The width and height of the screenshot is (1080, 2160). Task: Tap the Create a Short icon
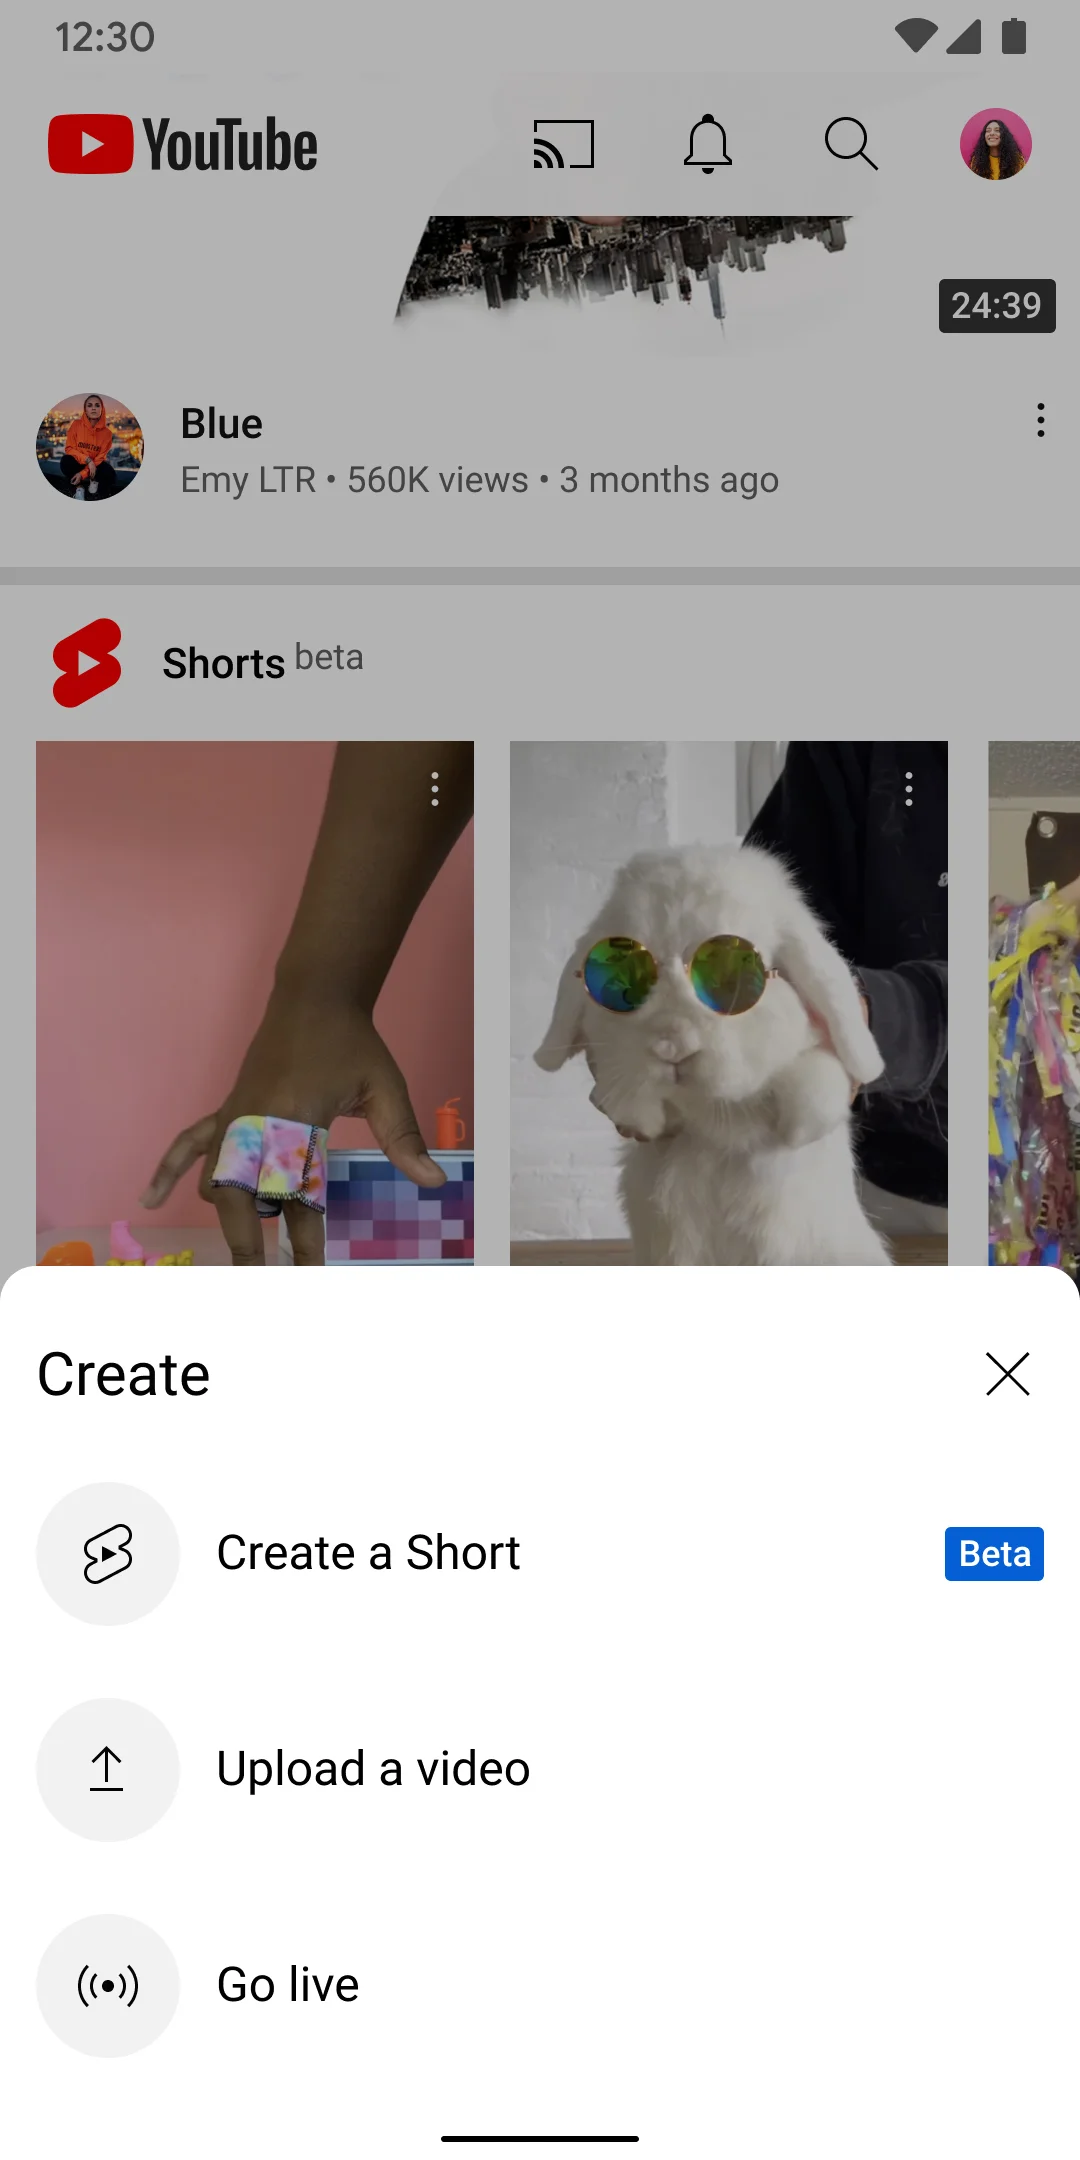tap(108, 1554)
